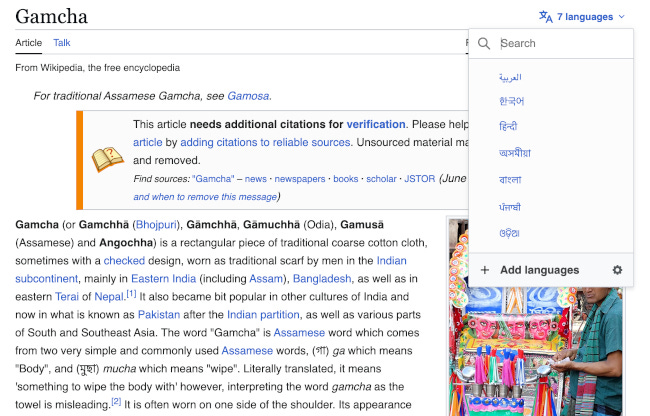
Task: Open the verification link
Action: coord(376,124)
